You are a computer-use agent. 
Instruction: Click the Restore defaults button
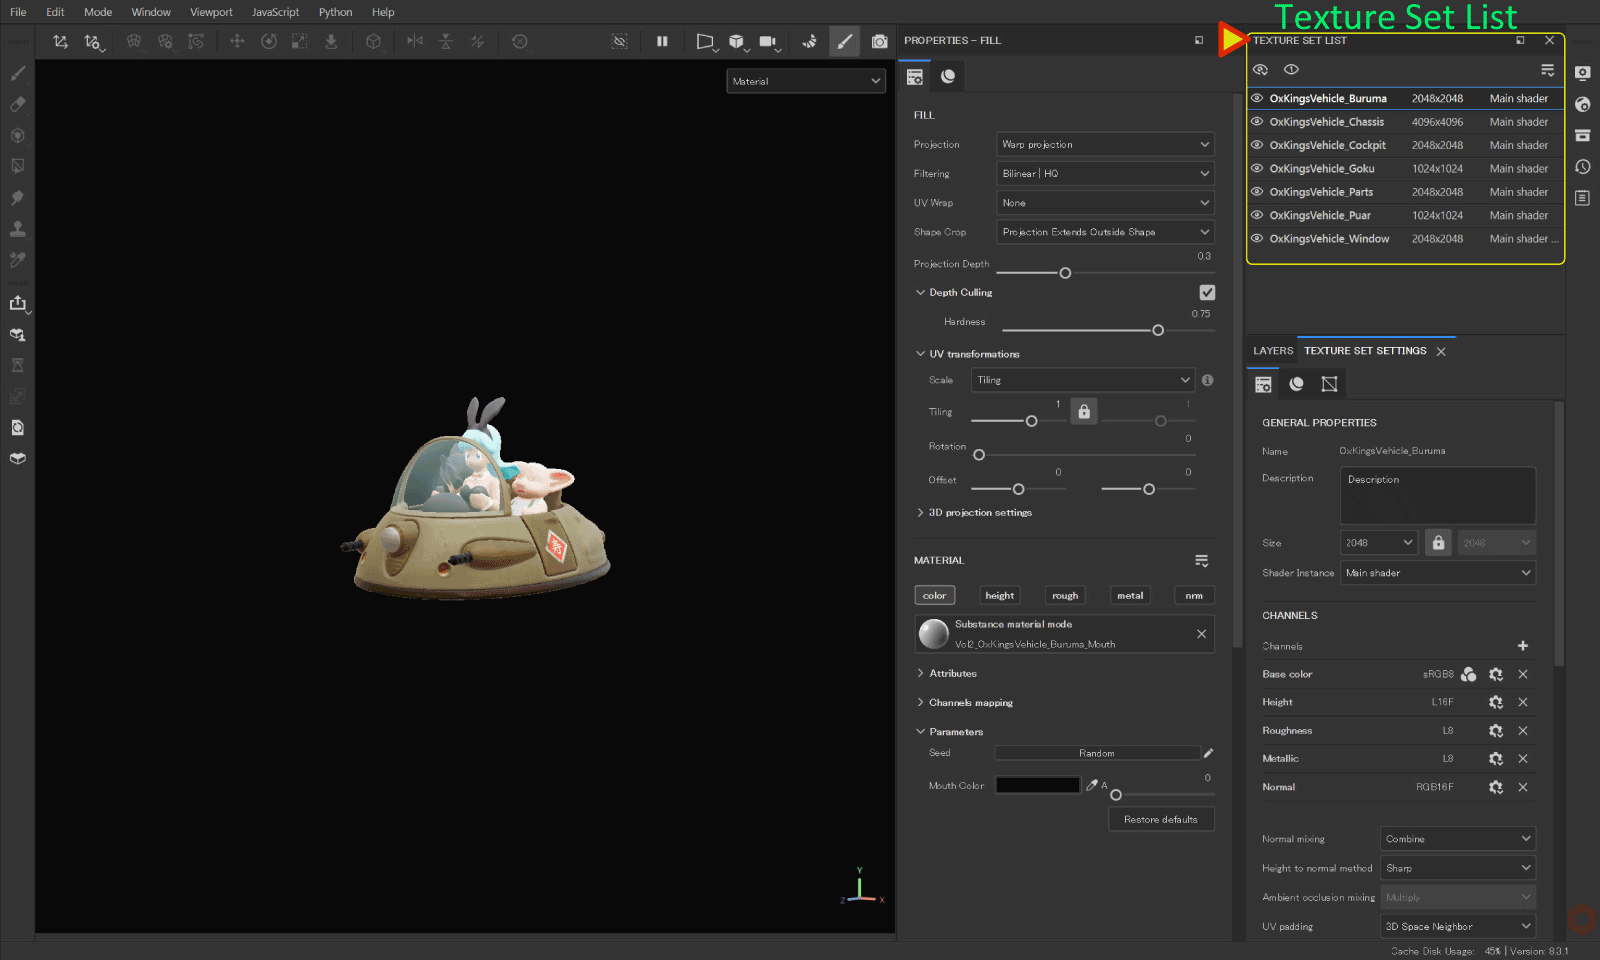[x=1160, y=818]
